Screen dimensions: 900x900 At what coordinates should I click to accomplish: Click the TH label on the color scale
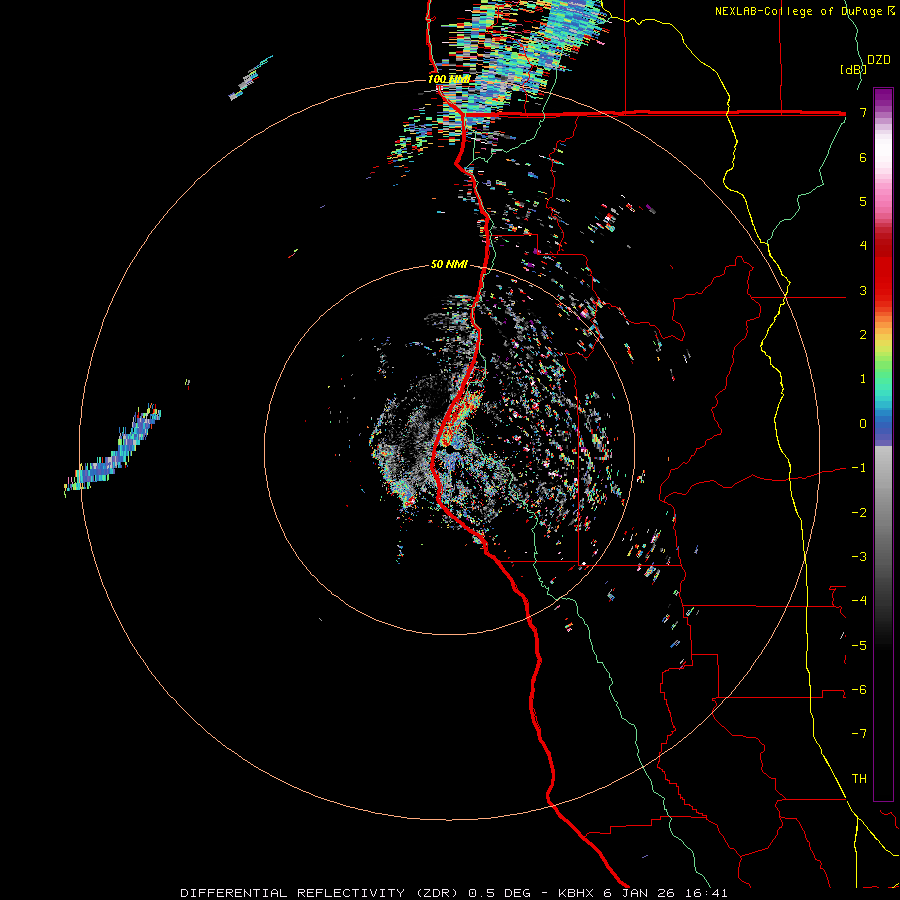[x=859, y=778]
